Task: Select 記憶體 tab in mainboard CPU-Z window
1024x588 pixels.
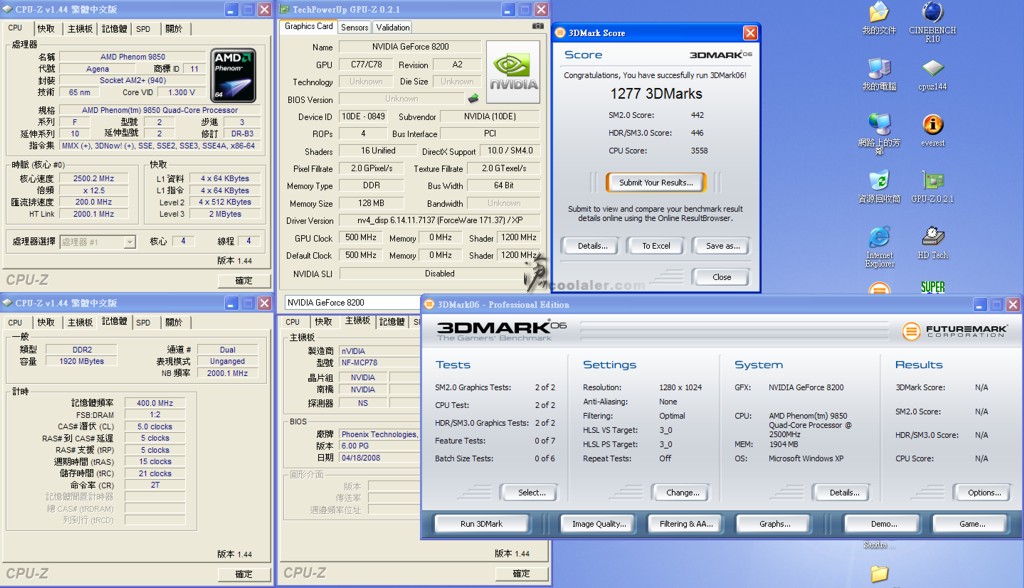Action: pos(392,321)
